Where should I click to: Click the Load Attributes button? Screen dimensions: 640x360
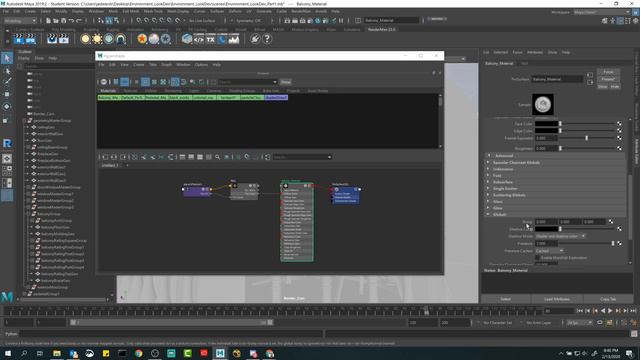(x=557, y=299)
